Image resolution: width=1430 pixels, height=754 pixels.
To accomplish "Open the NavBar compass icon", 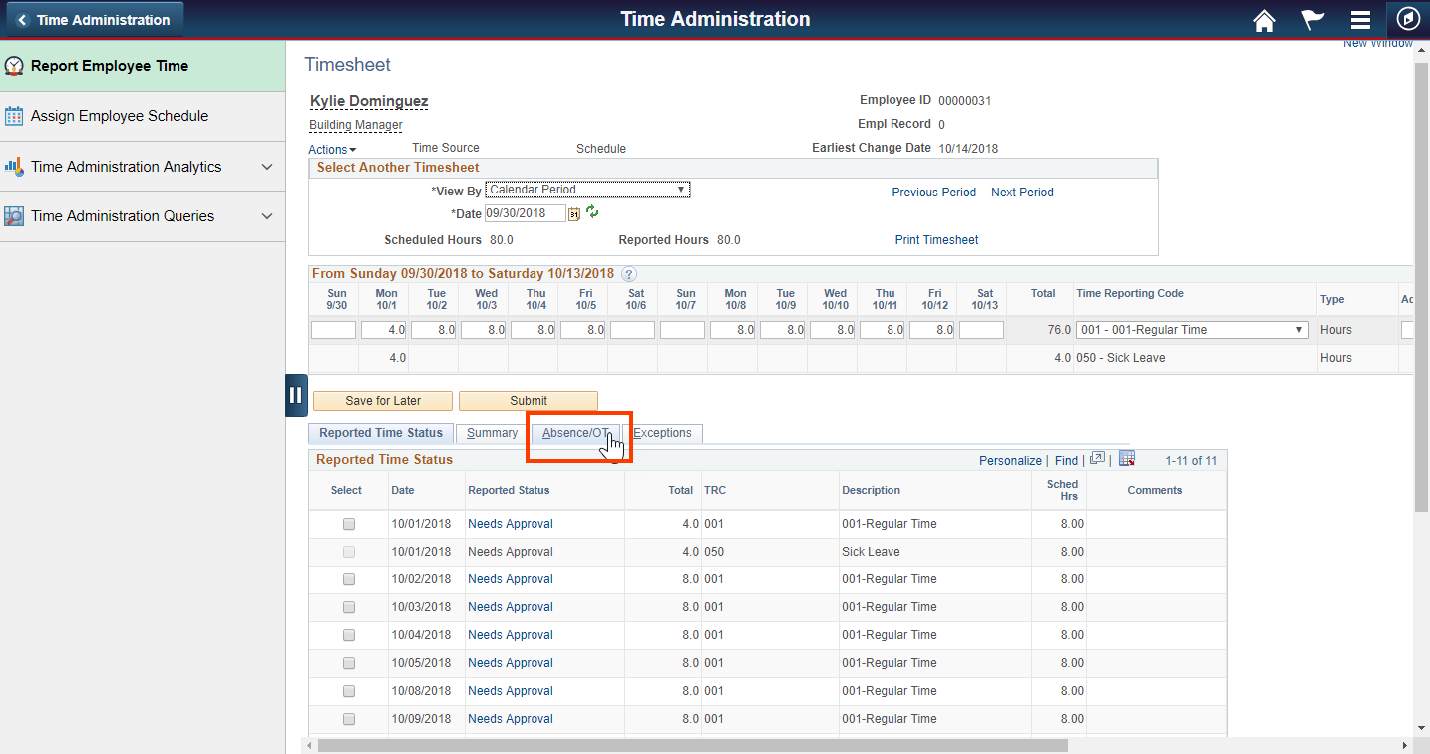I will point(1407,19).
